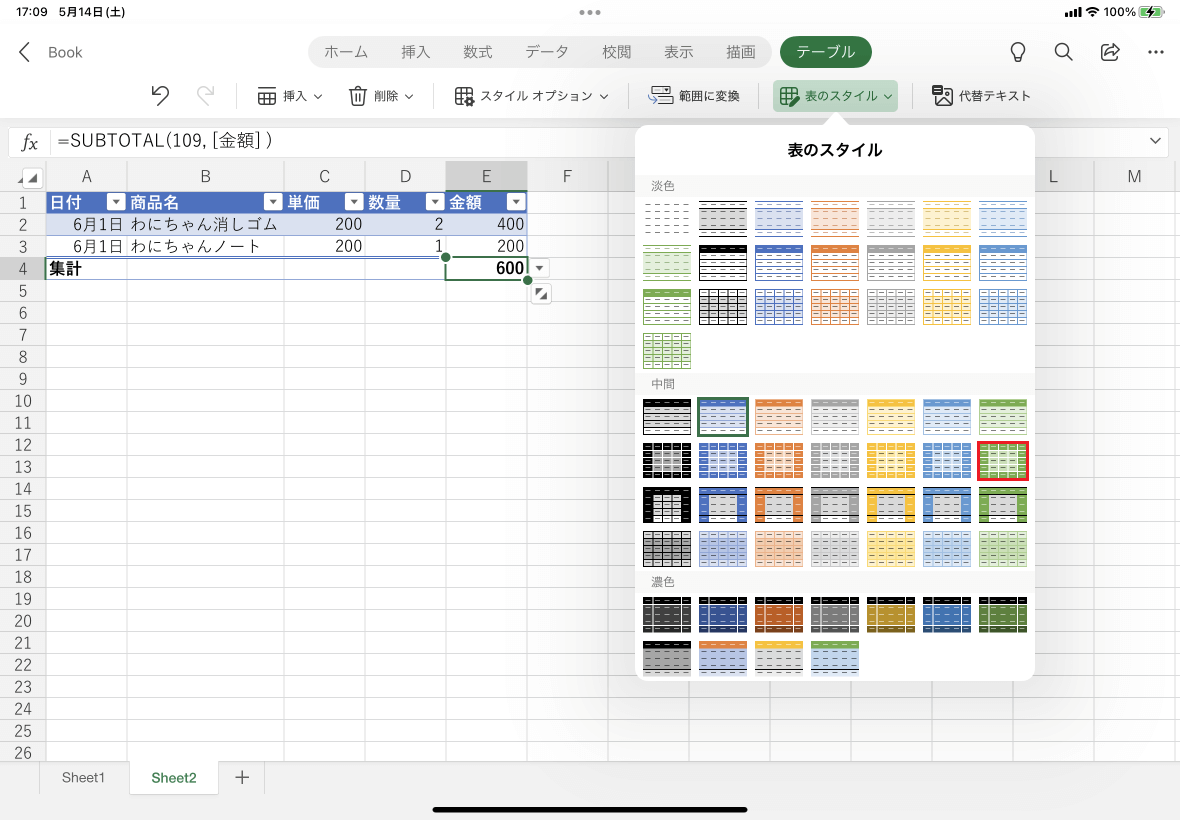Choose the yellow medium style in first 中間 row
Screen dimensions: 1180x820
tap(891, 417)
